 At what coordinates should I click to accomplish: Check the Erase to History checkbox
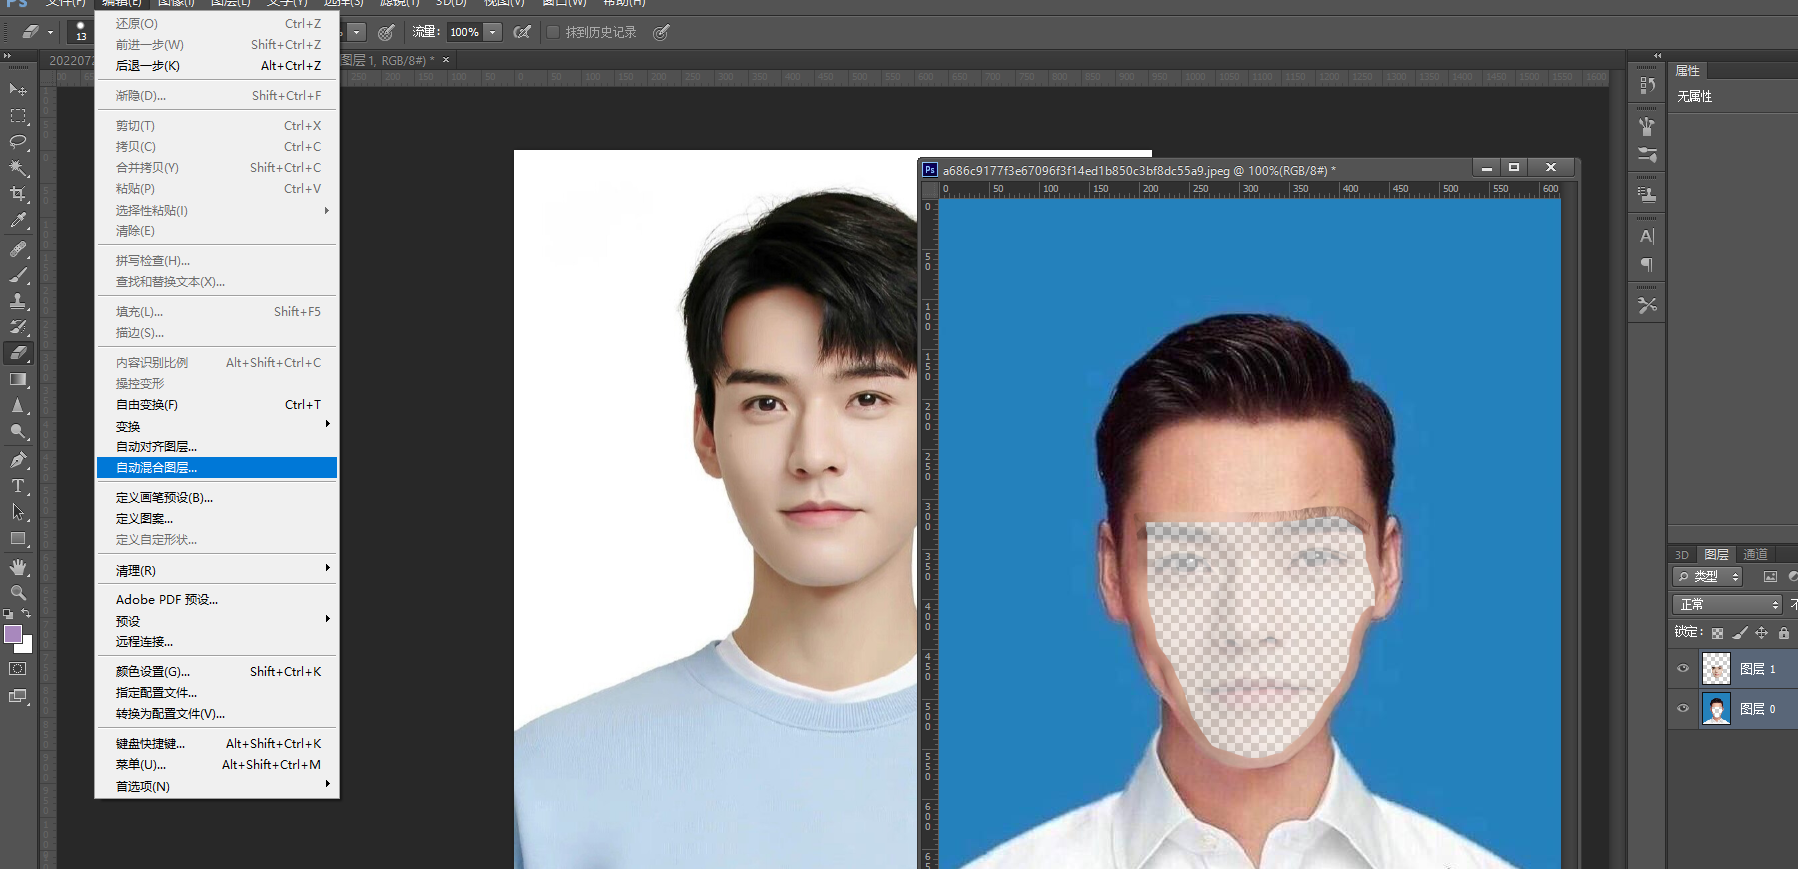tap(553, 32)
